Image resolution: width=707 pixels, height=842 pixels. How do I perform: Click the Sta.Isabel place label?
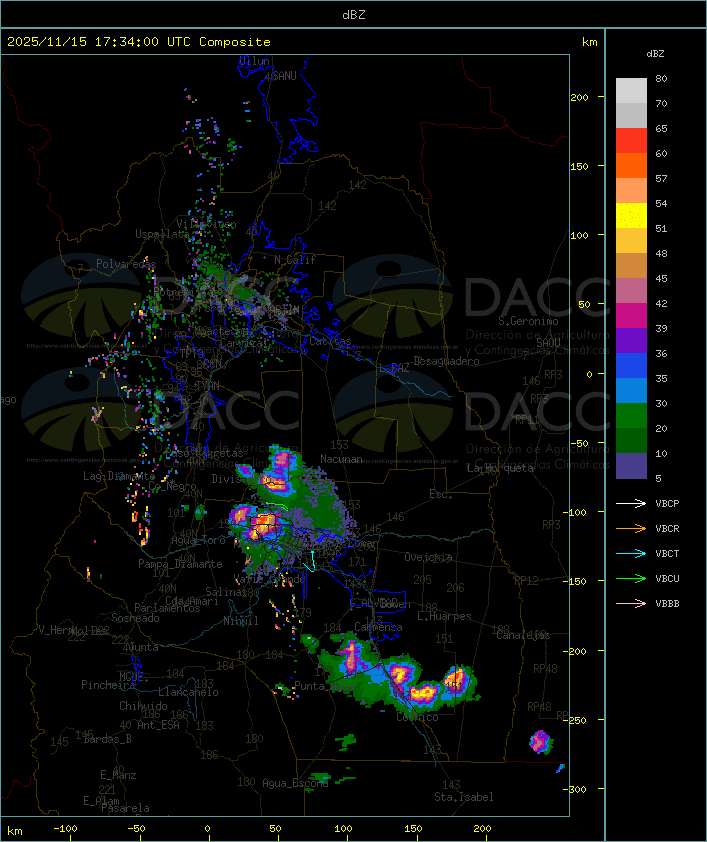[463, 797]
